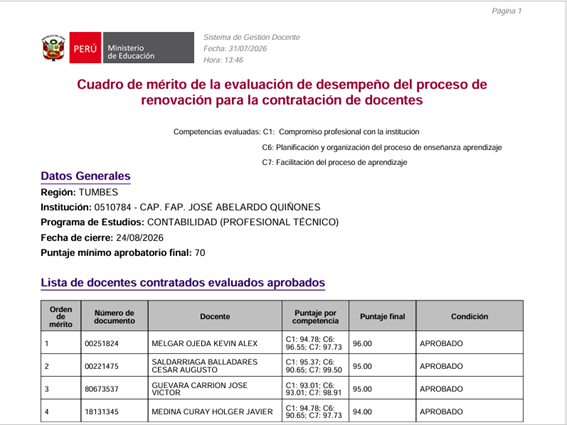Image resolution: width=567 pixels, height=425 pixels.
Task: Select the Datos Generales heading
Action: [x=85, y=176]
